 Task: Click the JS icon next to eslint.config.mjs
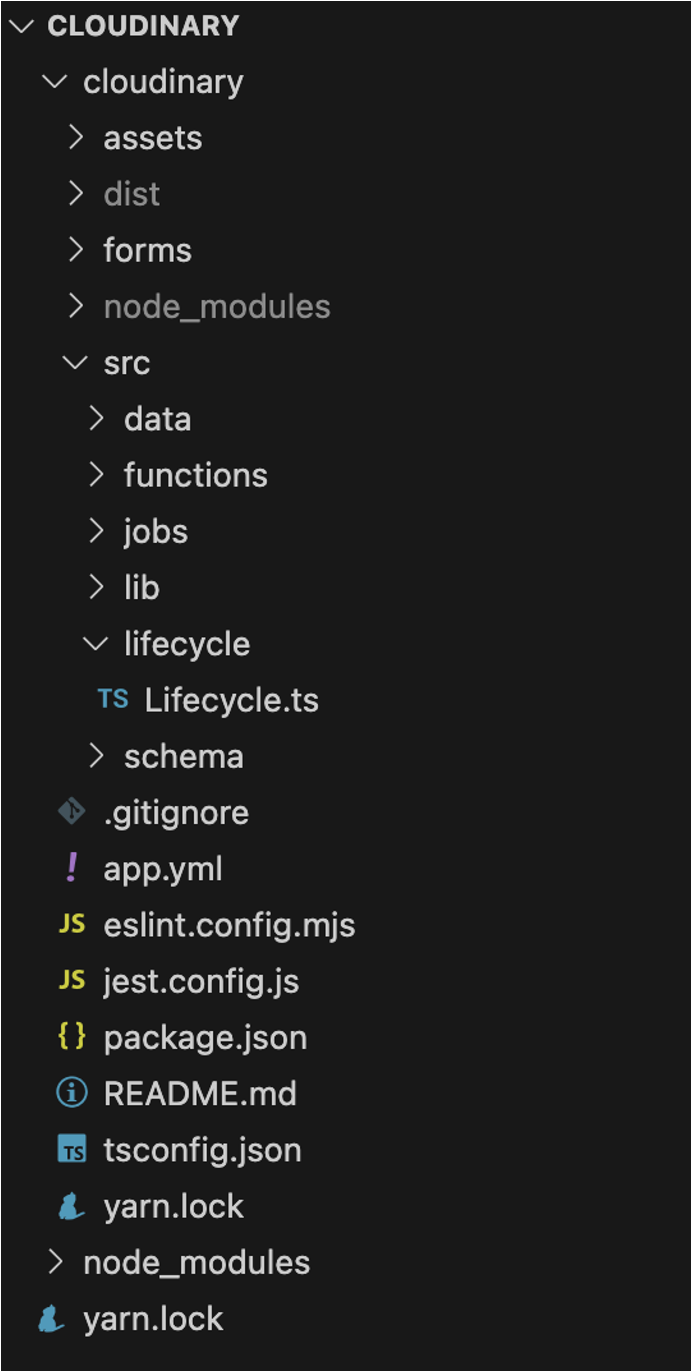coord(72,924)
